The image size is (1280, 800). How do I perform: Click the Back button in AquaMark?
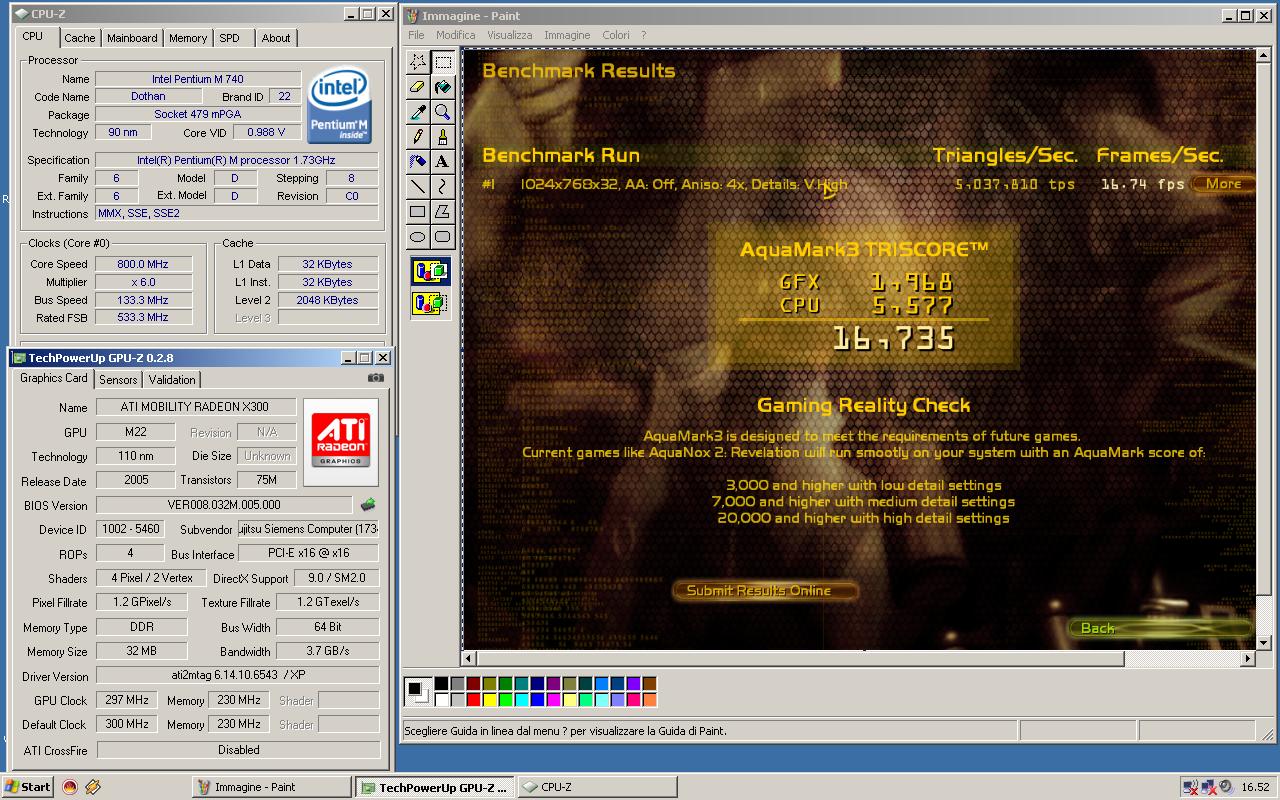(1160, 628)
